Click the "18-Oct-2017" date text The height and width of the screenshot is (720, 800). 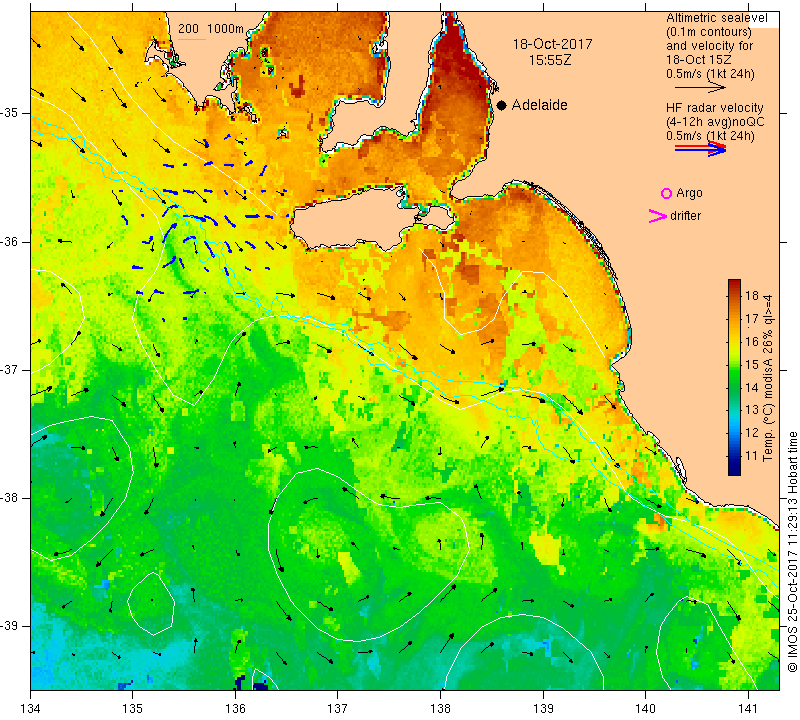553,44
